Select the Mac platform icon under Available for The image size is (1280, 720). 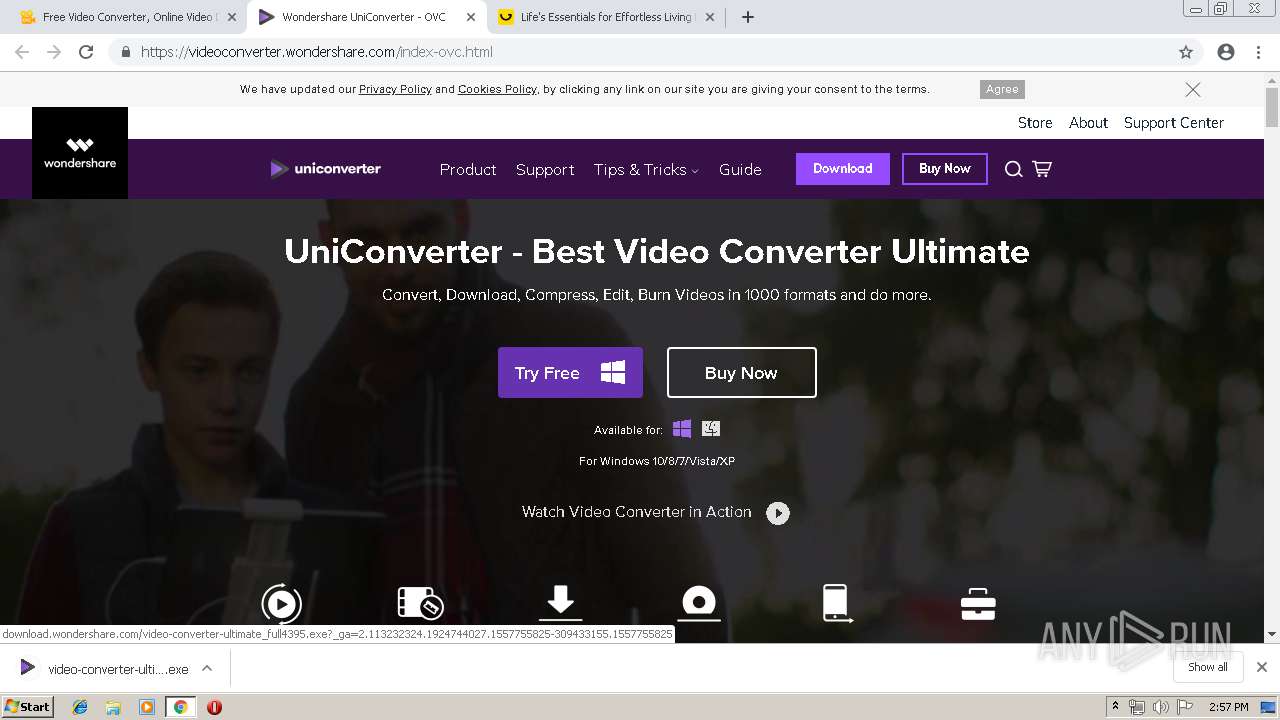[711, 429]
